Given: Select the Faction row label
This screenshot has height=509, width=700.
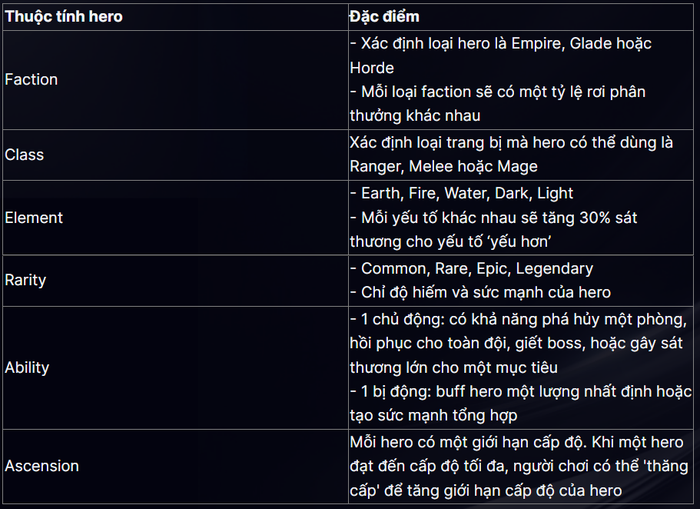Looking at the screenshot, I should point(31,79).
